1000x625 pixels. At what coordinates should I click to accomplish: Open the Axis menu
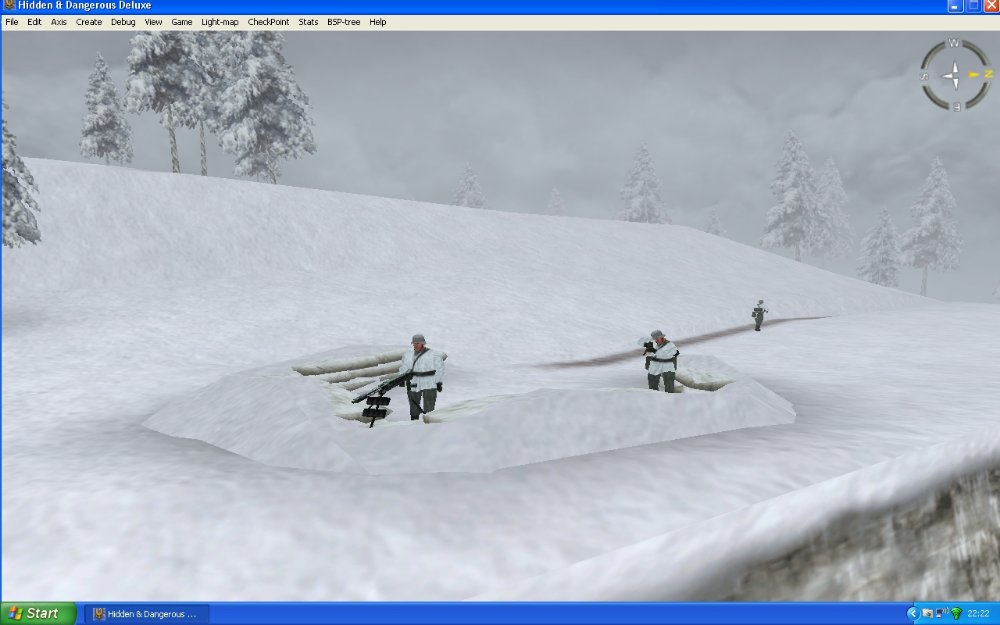pos(59,22)
